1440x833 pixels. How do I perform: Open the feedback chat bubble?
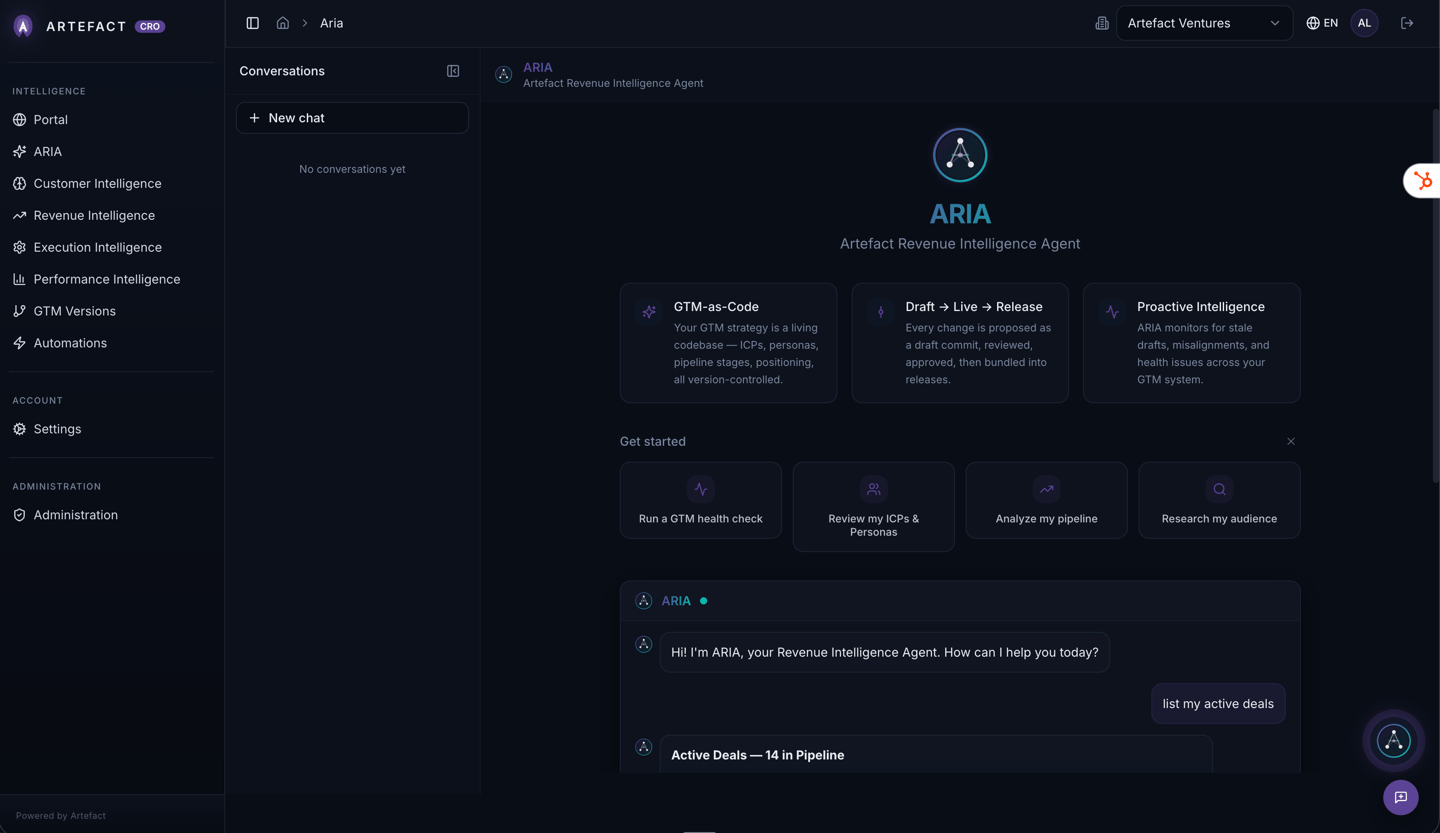point(1401,797)
